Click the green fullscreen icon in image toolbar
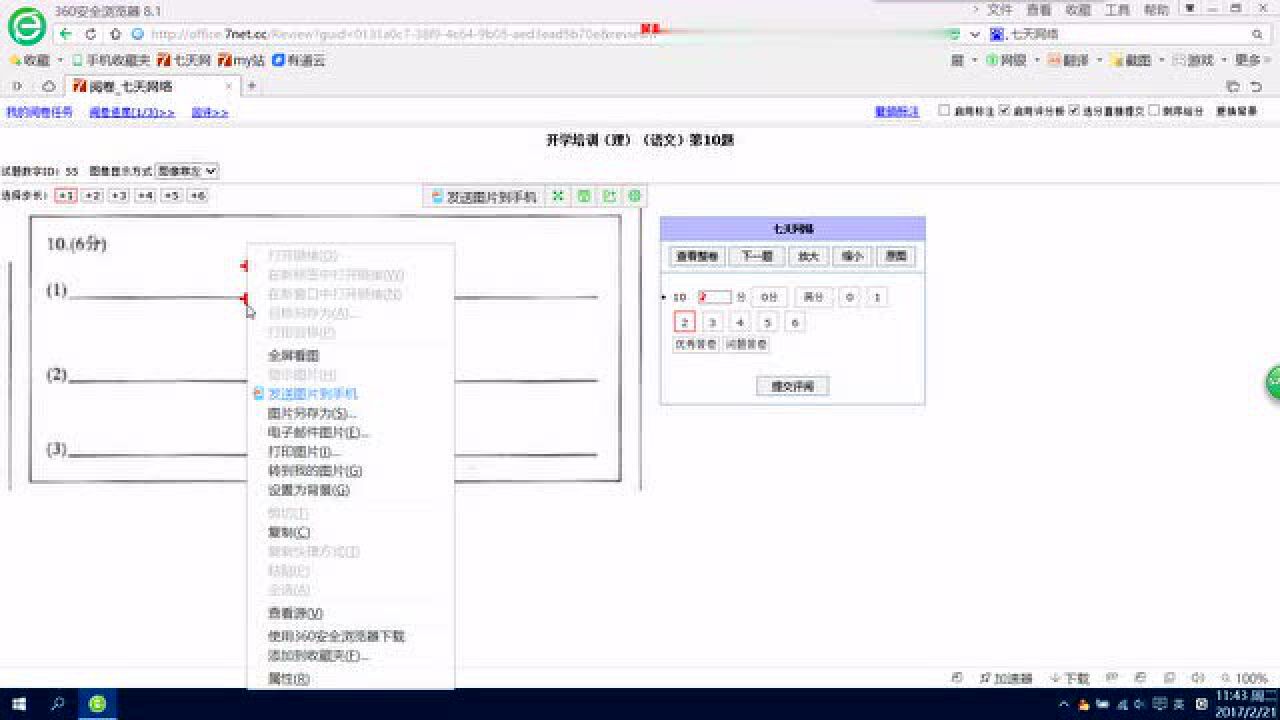 click(558, 196)
